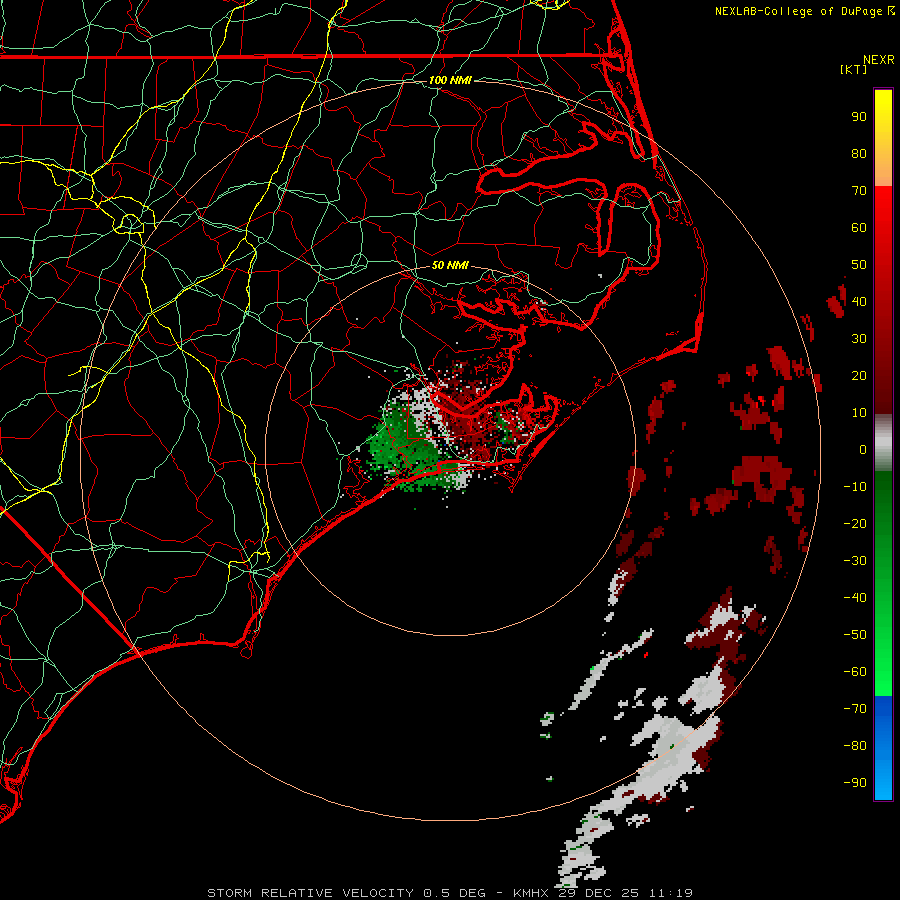Click the -70 value on the velocity scale
The width and height of the screenshot is (900, 900).
855,709
